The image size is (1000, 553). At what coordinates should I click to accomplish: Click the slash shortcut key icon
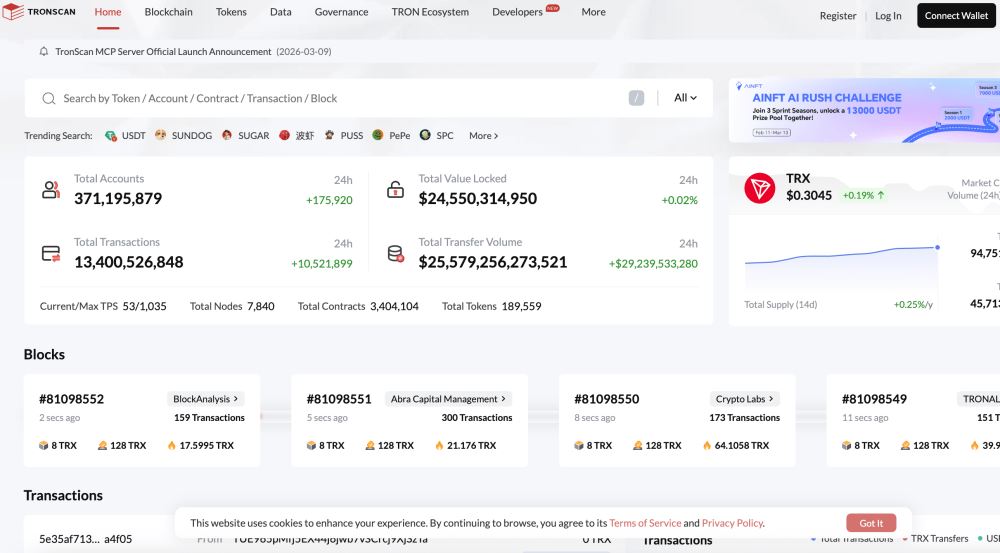tap(636, 98)
